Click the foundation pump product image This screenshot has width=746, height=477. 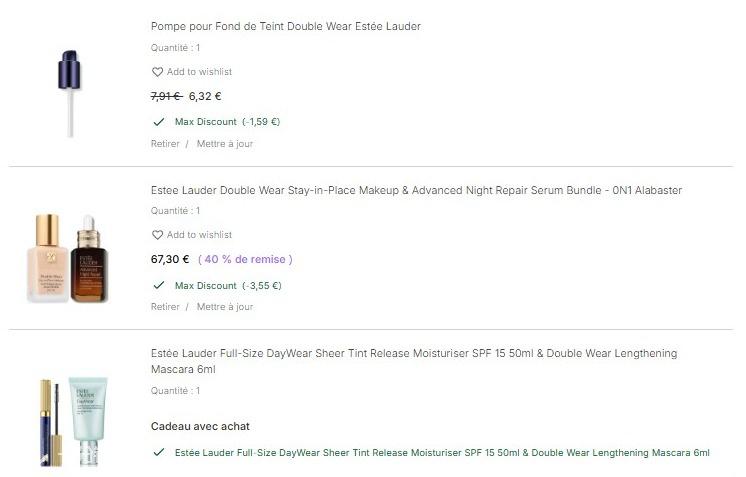click(68, 93)
